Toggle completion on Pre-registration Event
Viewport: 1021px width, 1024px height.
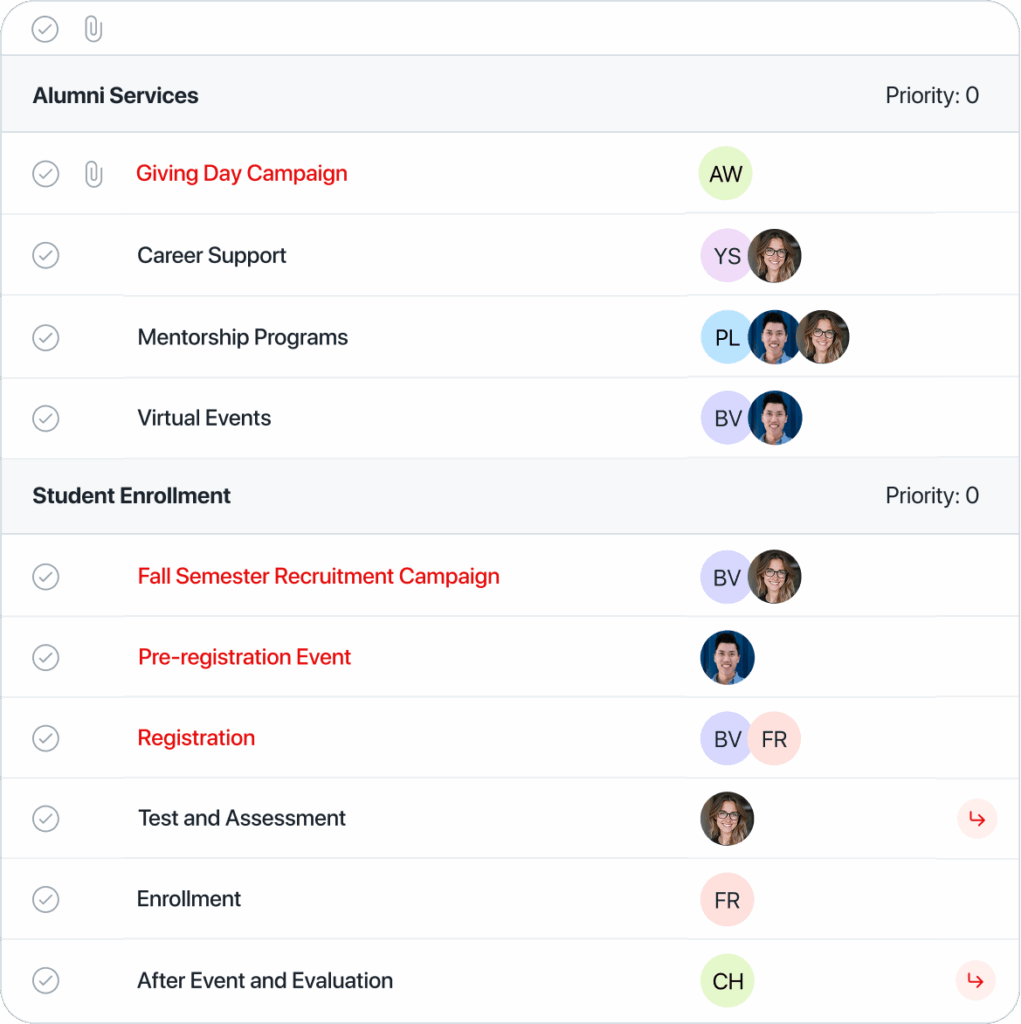(45, 657)
